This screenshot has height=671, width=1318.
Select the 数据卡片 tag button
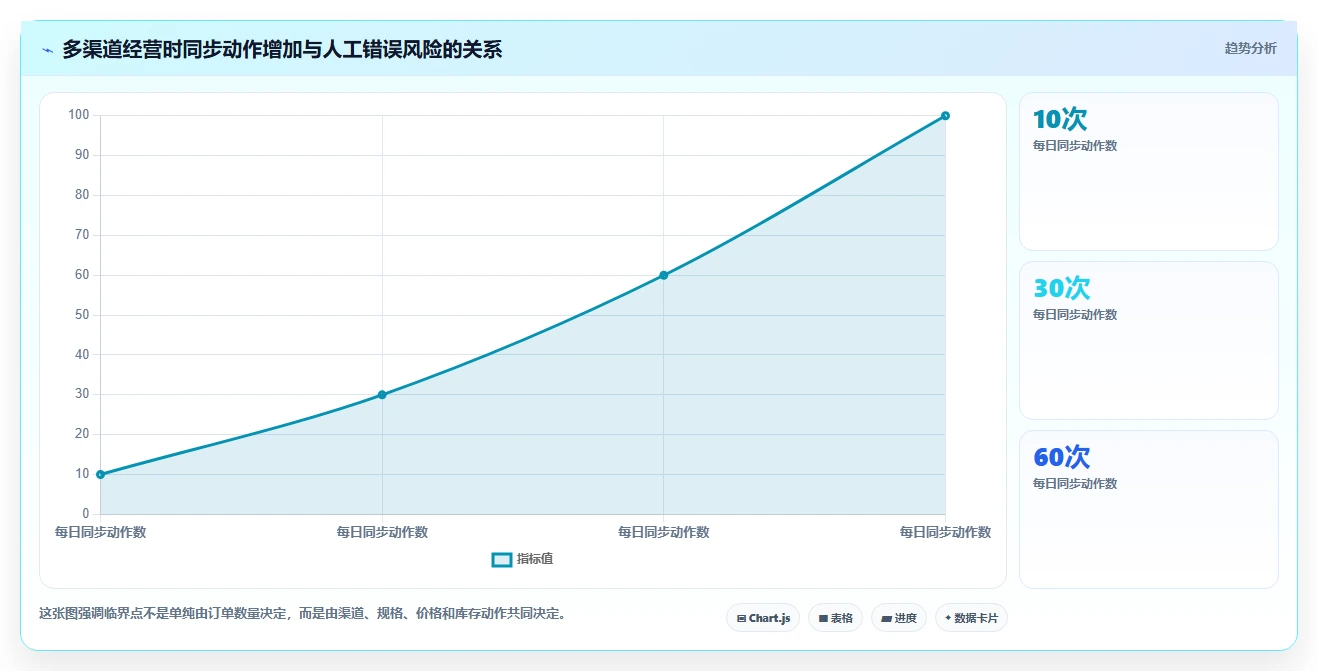coord(971,618)
